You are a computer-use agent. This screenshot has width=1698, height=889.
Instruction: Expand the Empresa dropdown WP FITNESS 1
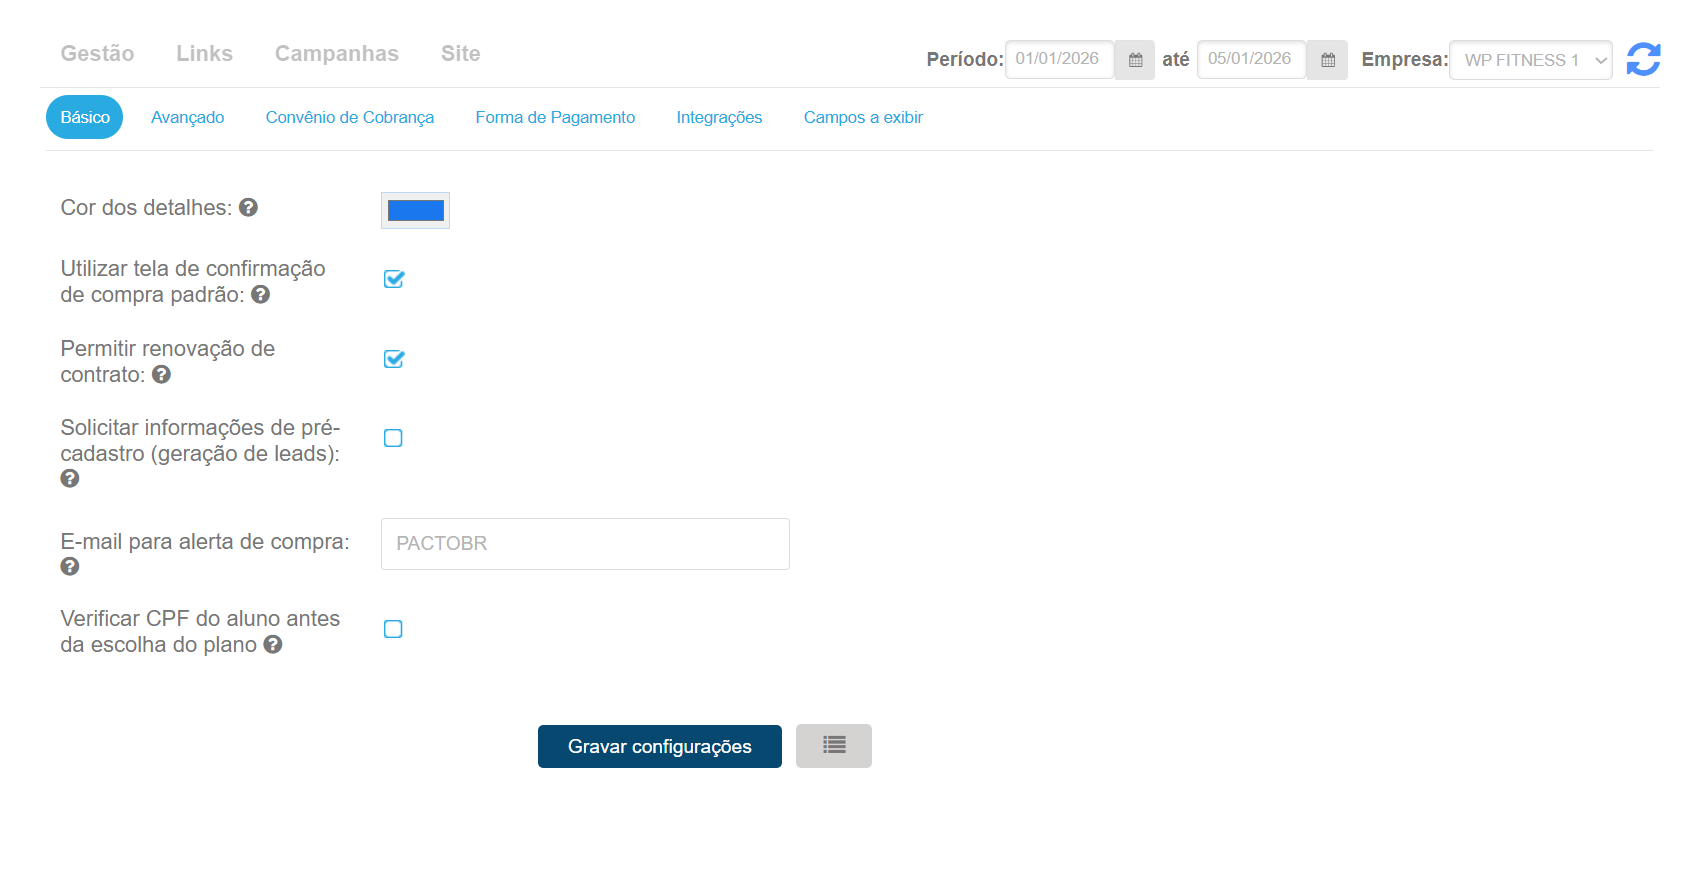(1530, 60)
